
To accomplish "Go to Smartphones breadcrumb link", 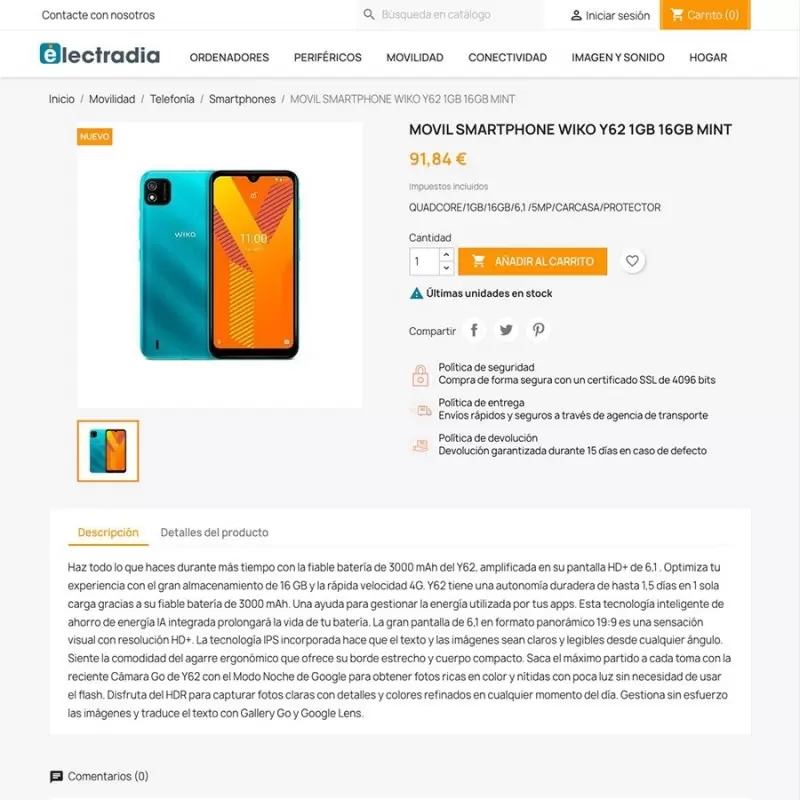I will pos(242,99).
